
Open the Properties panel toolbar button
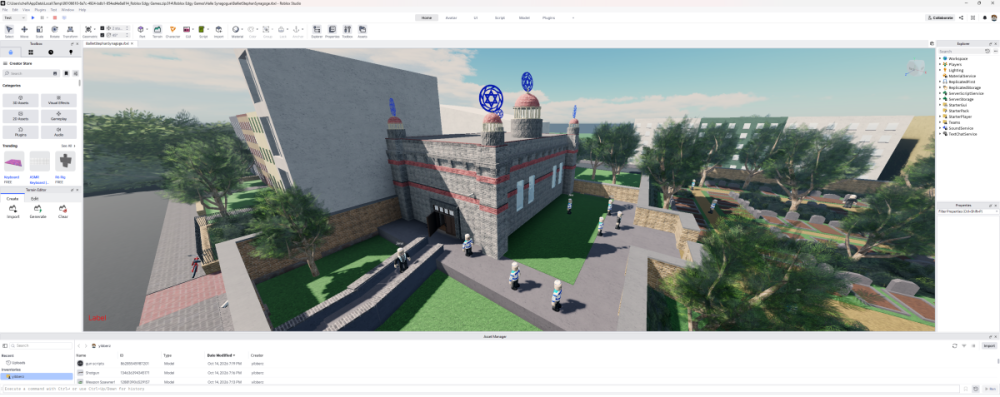332,31
